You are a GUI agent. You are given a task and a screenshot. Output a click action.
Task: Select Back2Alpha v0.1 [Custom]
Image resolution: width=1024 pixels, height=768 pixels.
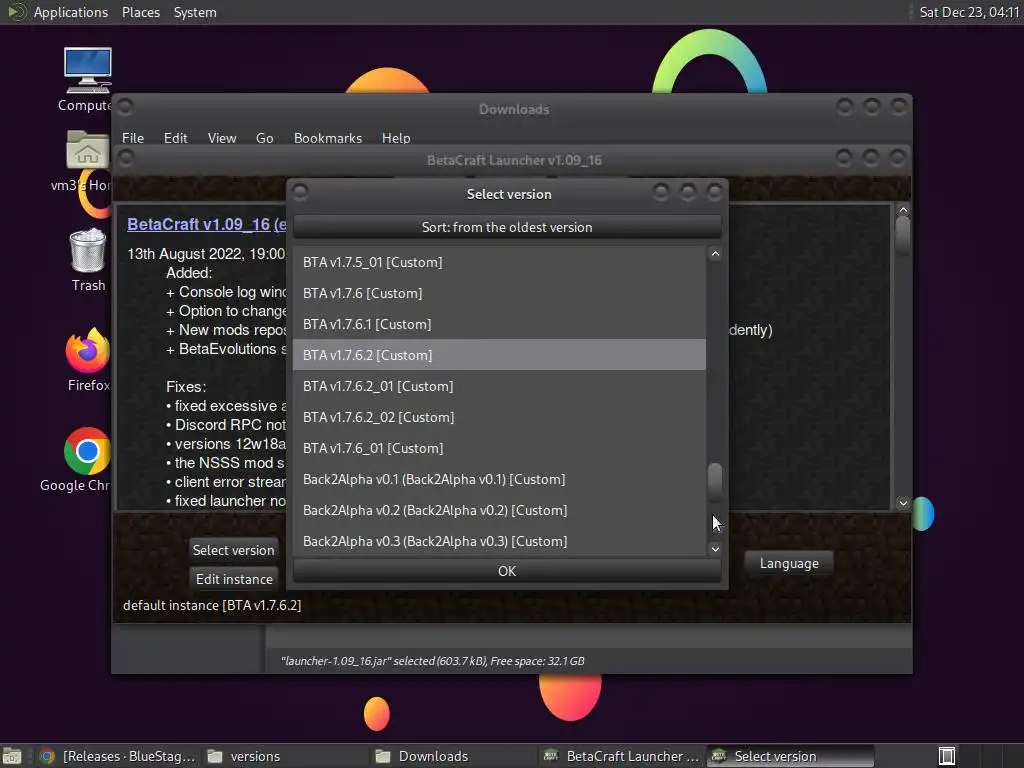click(499, 479)
